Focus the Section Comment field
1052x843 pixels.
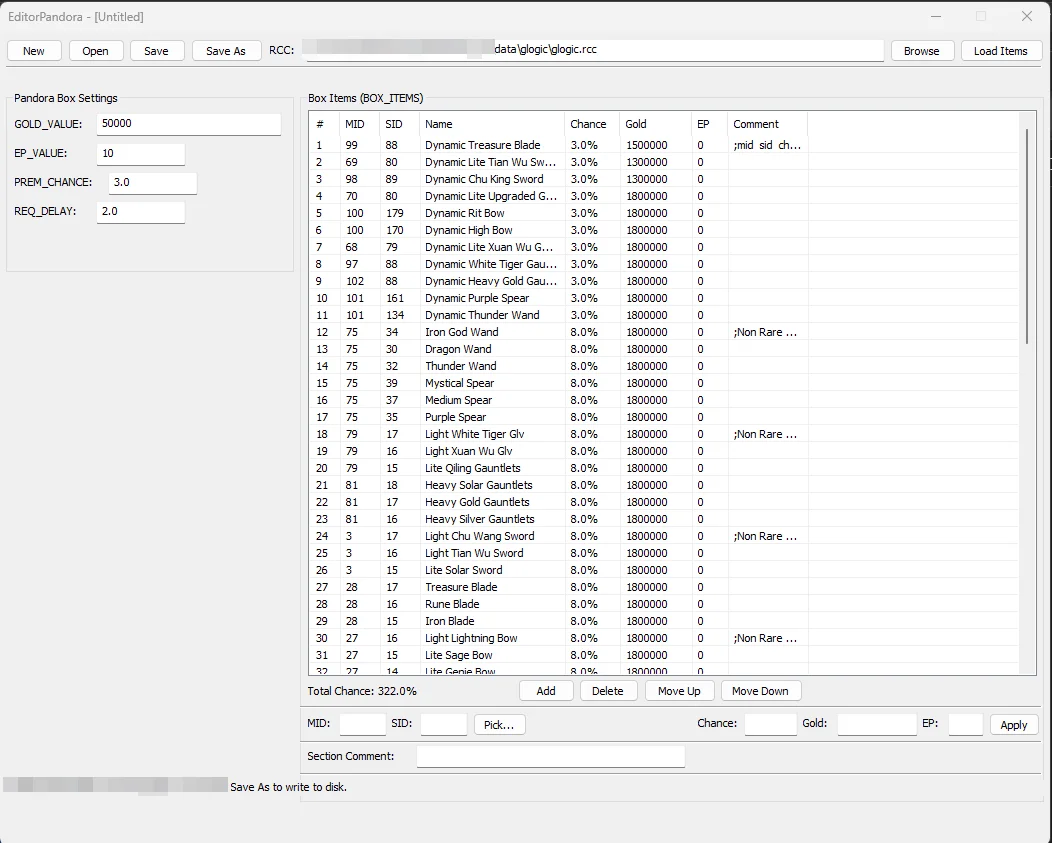(x=551, y=756)
